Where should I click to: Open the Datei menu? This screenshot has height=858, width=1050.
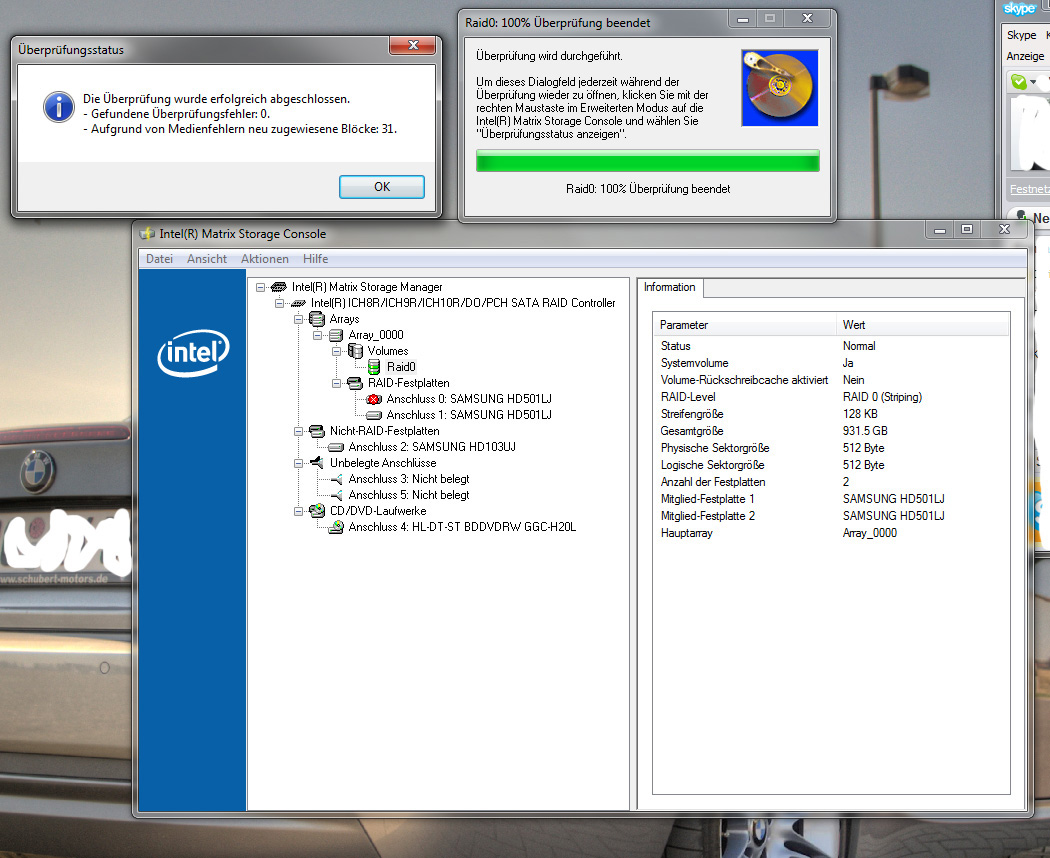pyautogui.click(x=159, y=259)
